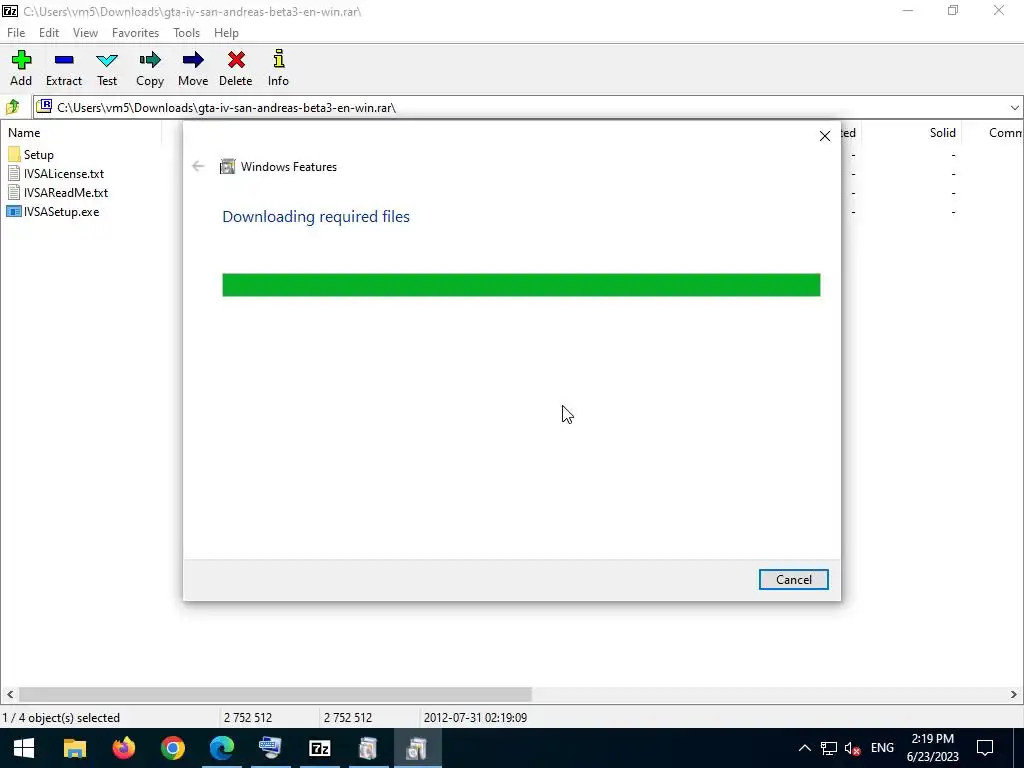This screenshot has height=768, width=1024.
Task: Click the green download progress bar
Action: coord(521,285)
